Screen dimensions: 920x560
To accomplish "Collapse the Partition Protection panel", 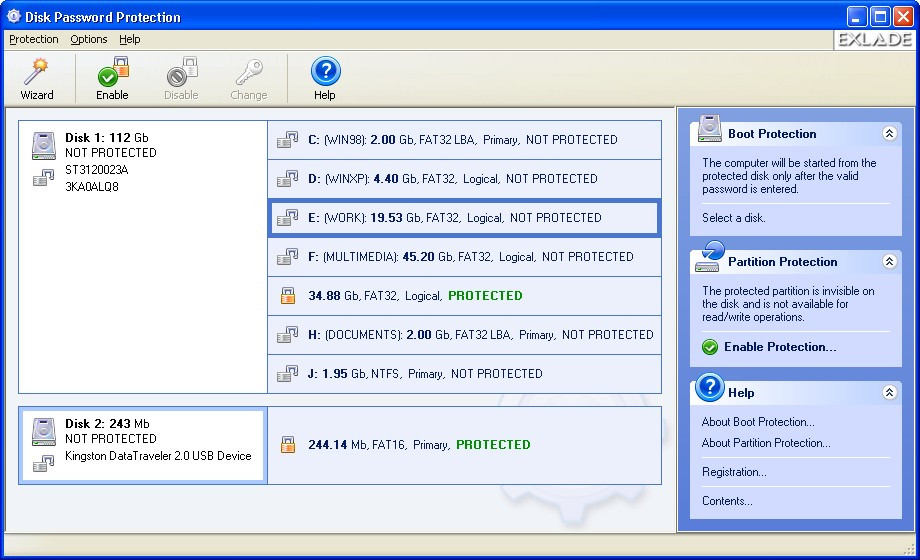I will (889, 261).
